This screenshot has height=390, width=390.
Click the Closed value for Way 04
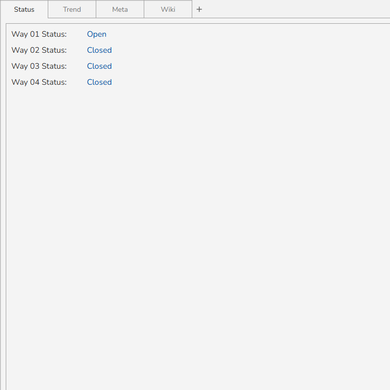coord(99,82)
